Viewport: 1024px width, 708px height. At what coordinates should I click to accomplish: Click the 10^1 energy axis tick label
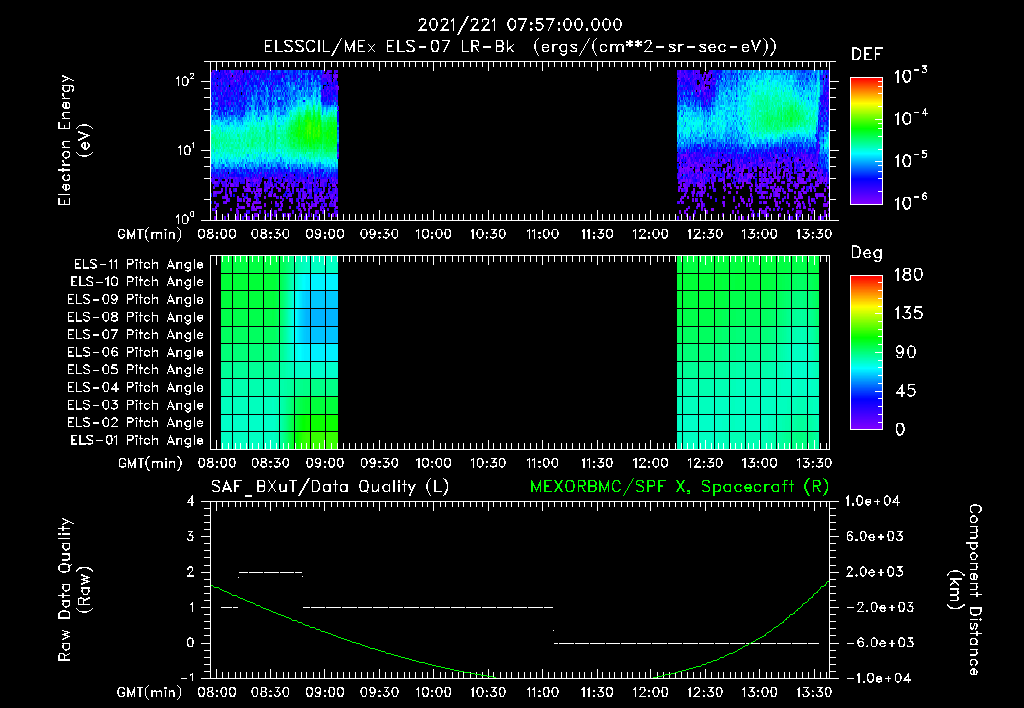[x=185, y=150]
